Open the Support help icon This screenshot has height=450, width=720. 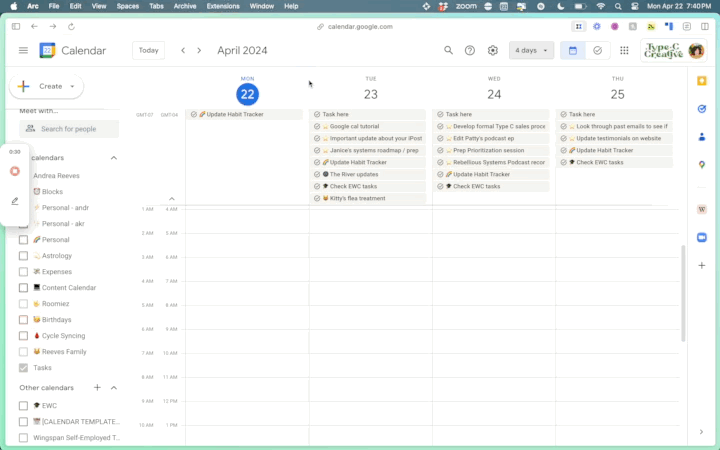click(x=470, y=50)
